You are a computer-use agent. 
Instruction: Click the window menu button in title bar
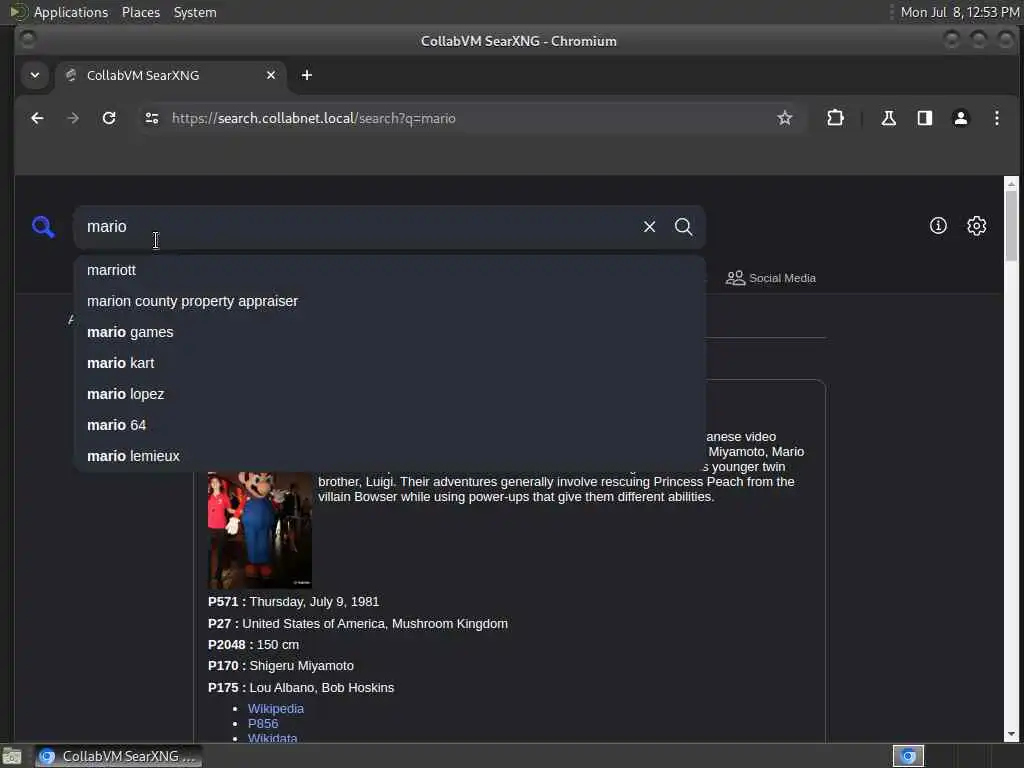pyautogui.click(x=27, y=40)
